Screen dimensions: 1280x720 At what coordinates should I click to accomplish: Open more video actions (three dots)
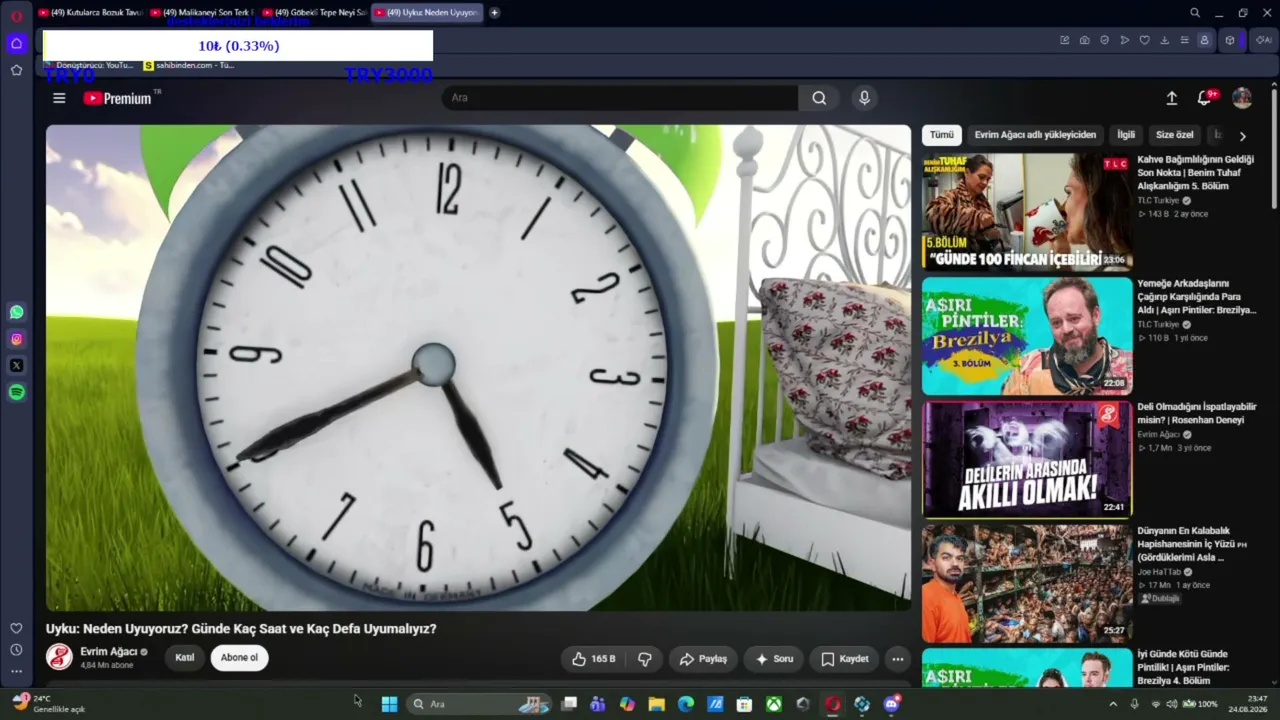click(898, 659)
